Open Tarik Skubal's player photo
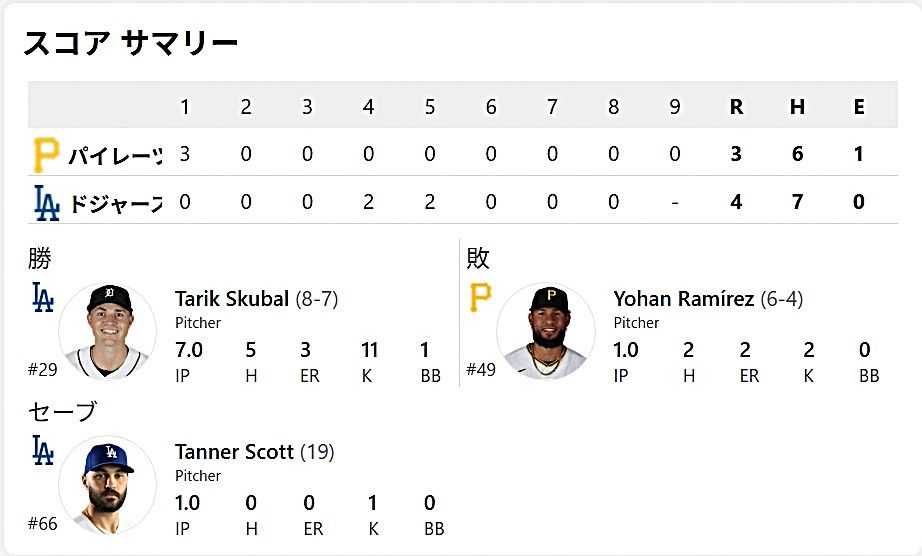The width and height of the screenshot is (922, 556). 108,332
